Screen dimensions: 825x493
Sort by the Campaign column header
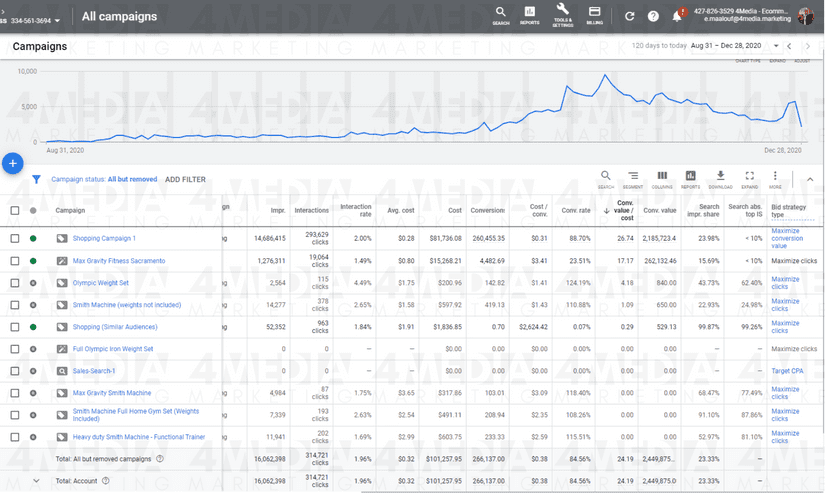[x=70, y=210]
